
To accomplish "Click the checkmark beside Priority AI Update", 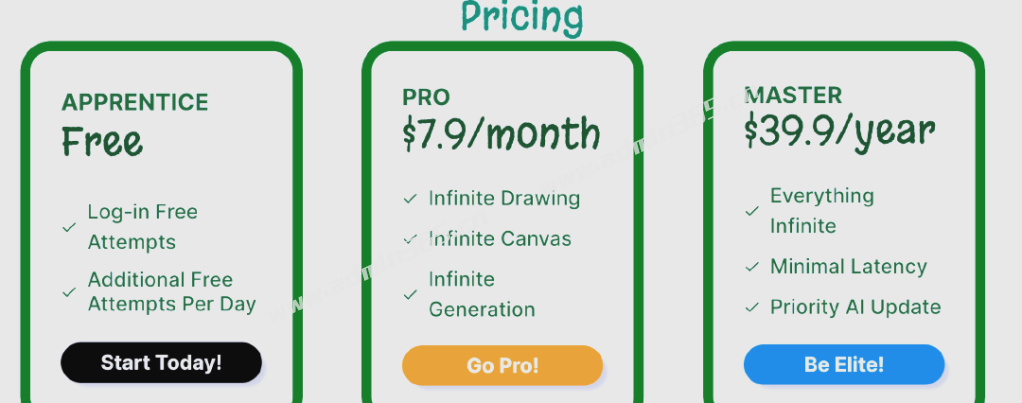I will tap(752, 307).
